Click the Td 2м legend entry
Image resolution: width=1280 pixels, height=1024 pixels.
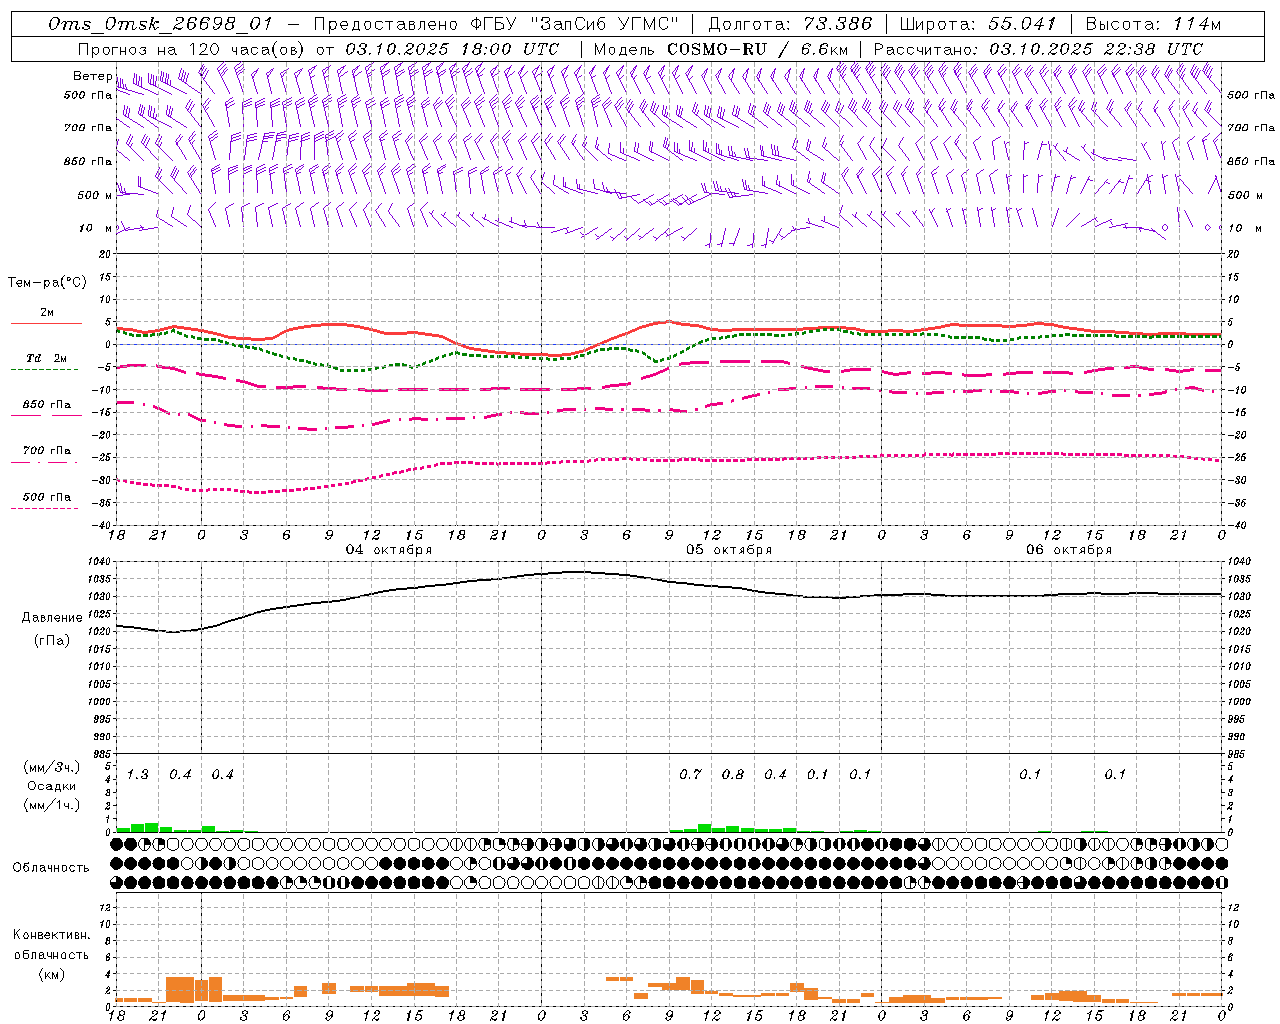point(46,358)
